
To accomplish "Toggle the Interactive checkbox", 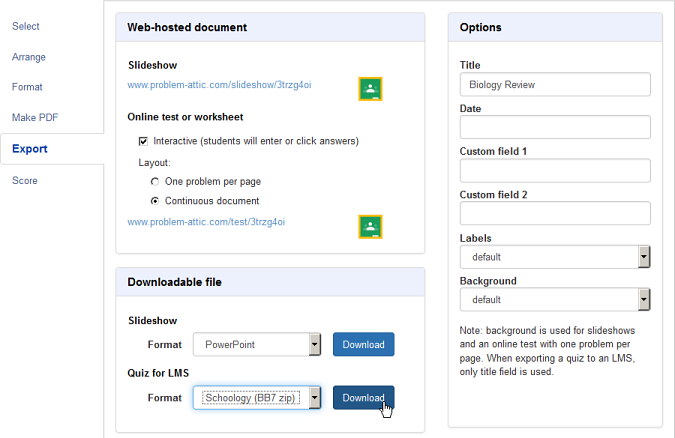I will click(x=143, y=141).
